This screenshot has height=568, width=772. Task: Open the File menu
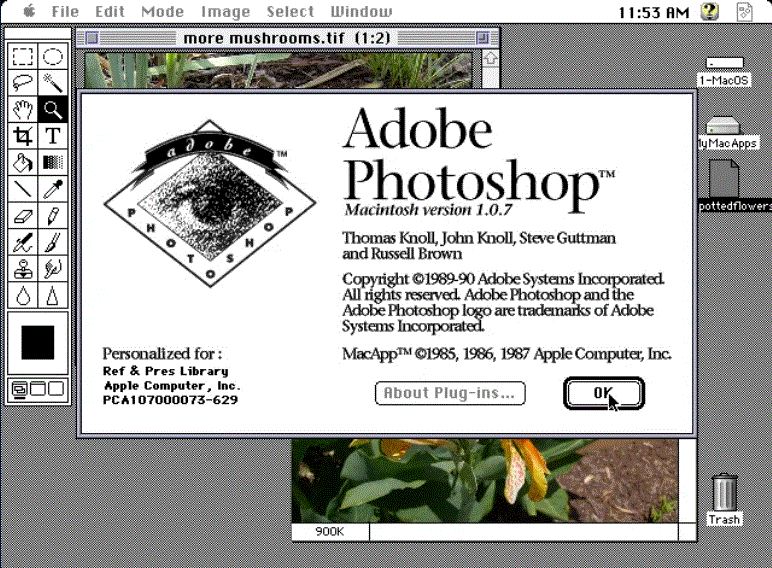[x=65, y=11]
